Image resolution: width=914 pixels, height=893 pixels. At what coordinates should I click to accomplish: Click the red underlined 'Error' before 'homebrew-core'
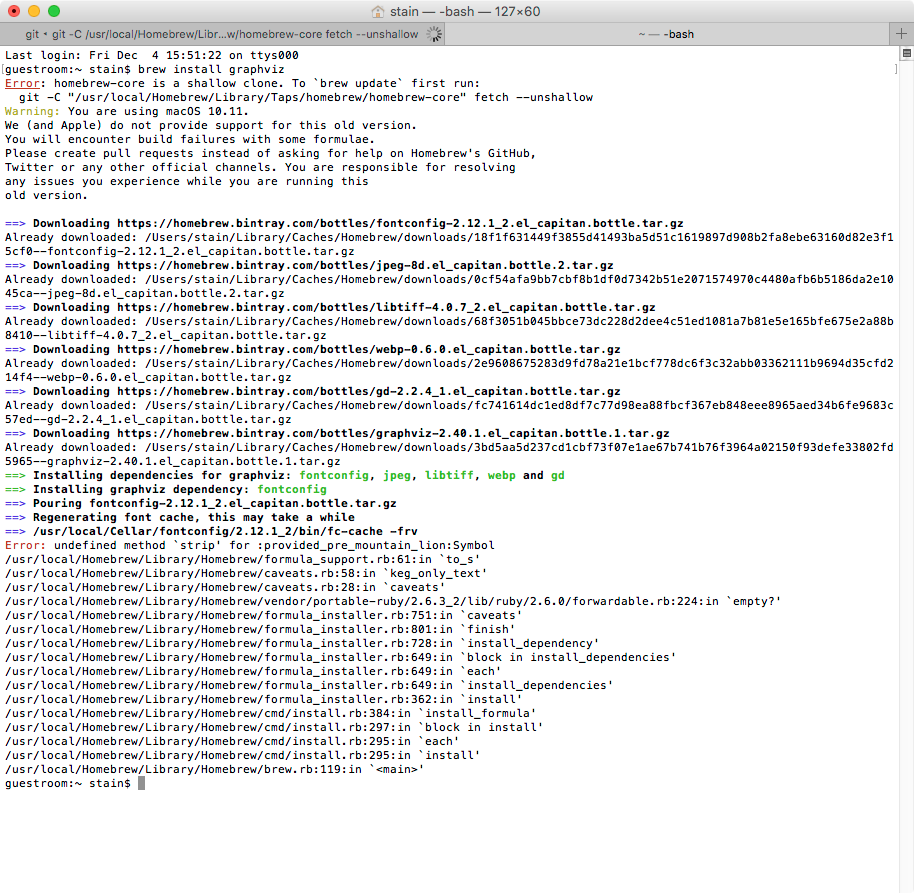tap(22, 83)
